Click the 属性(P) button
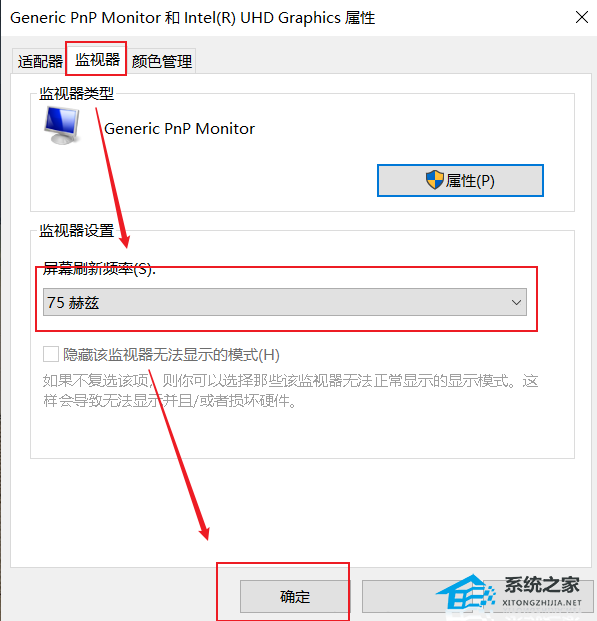 460,181
